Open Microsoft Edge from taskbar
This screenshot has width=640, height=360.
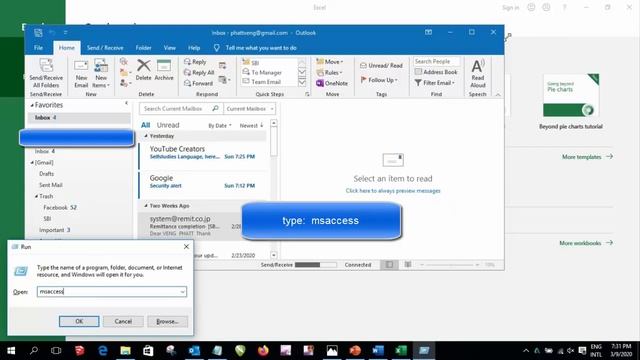pyautogui.click(x=102, y=351)
